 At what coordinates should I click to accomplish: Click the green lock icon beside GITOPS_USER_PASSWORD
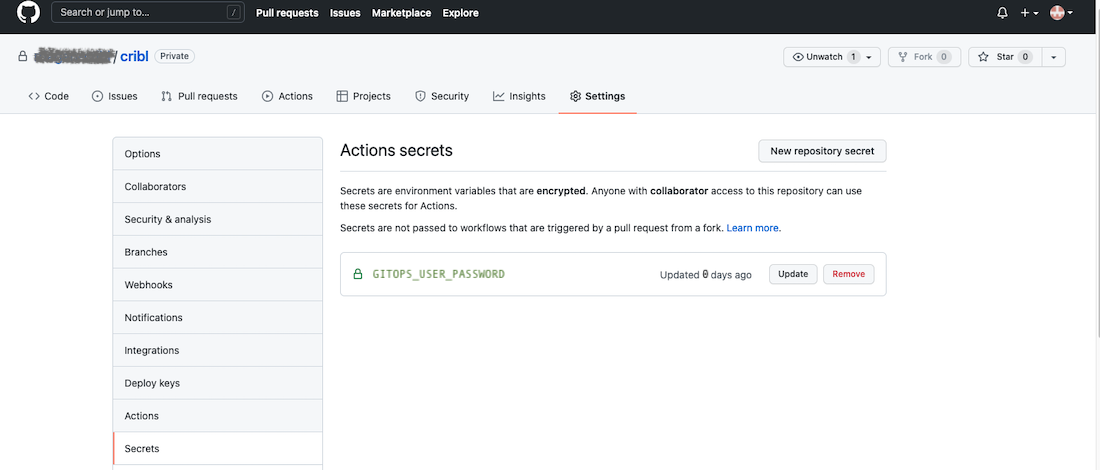point(357,274)
